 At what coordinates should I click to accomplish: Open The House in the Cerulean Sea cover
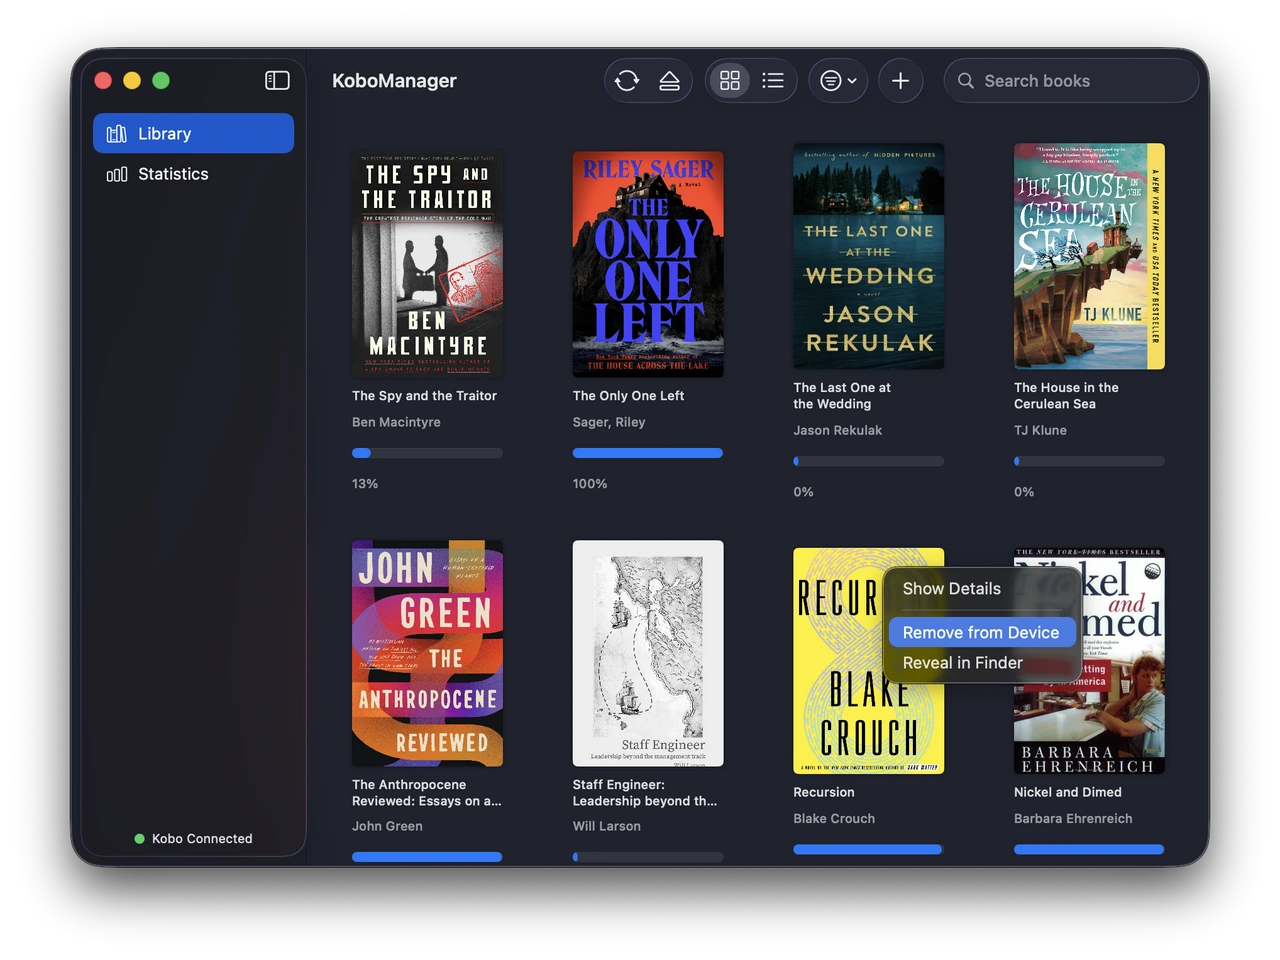tap(1089, 256)
